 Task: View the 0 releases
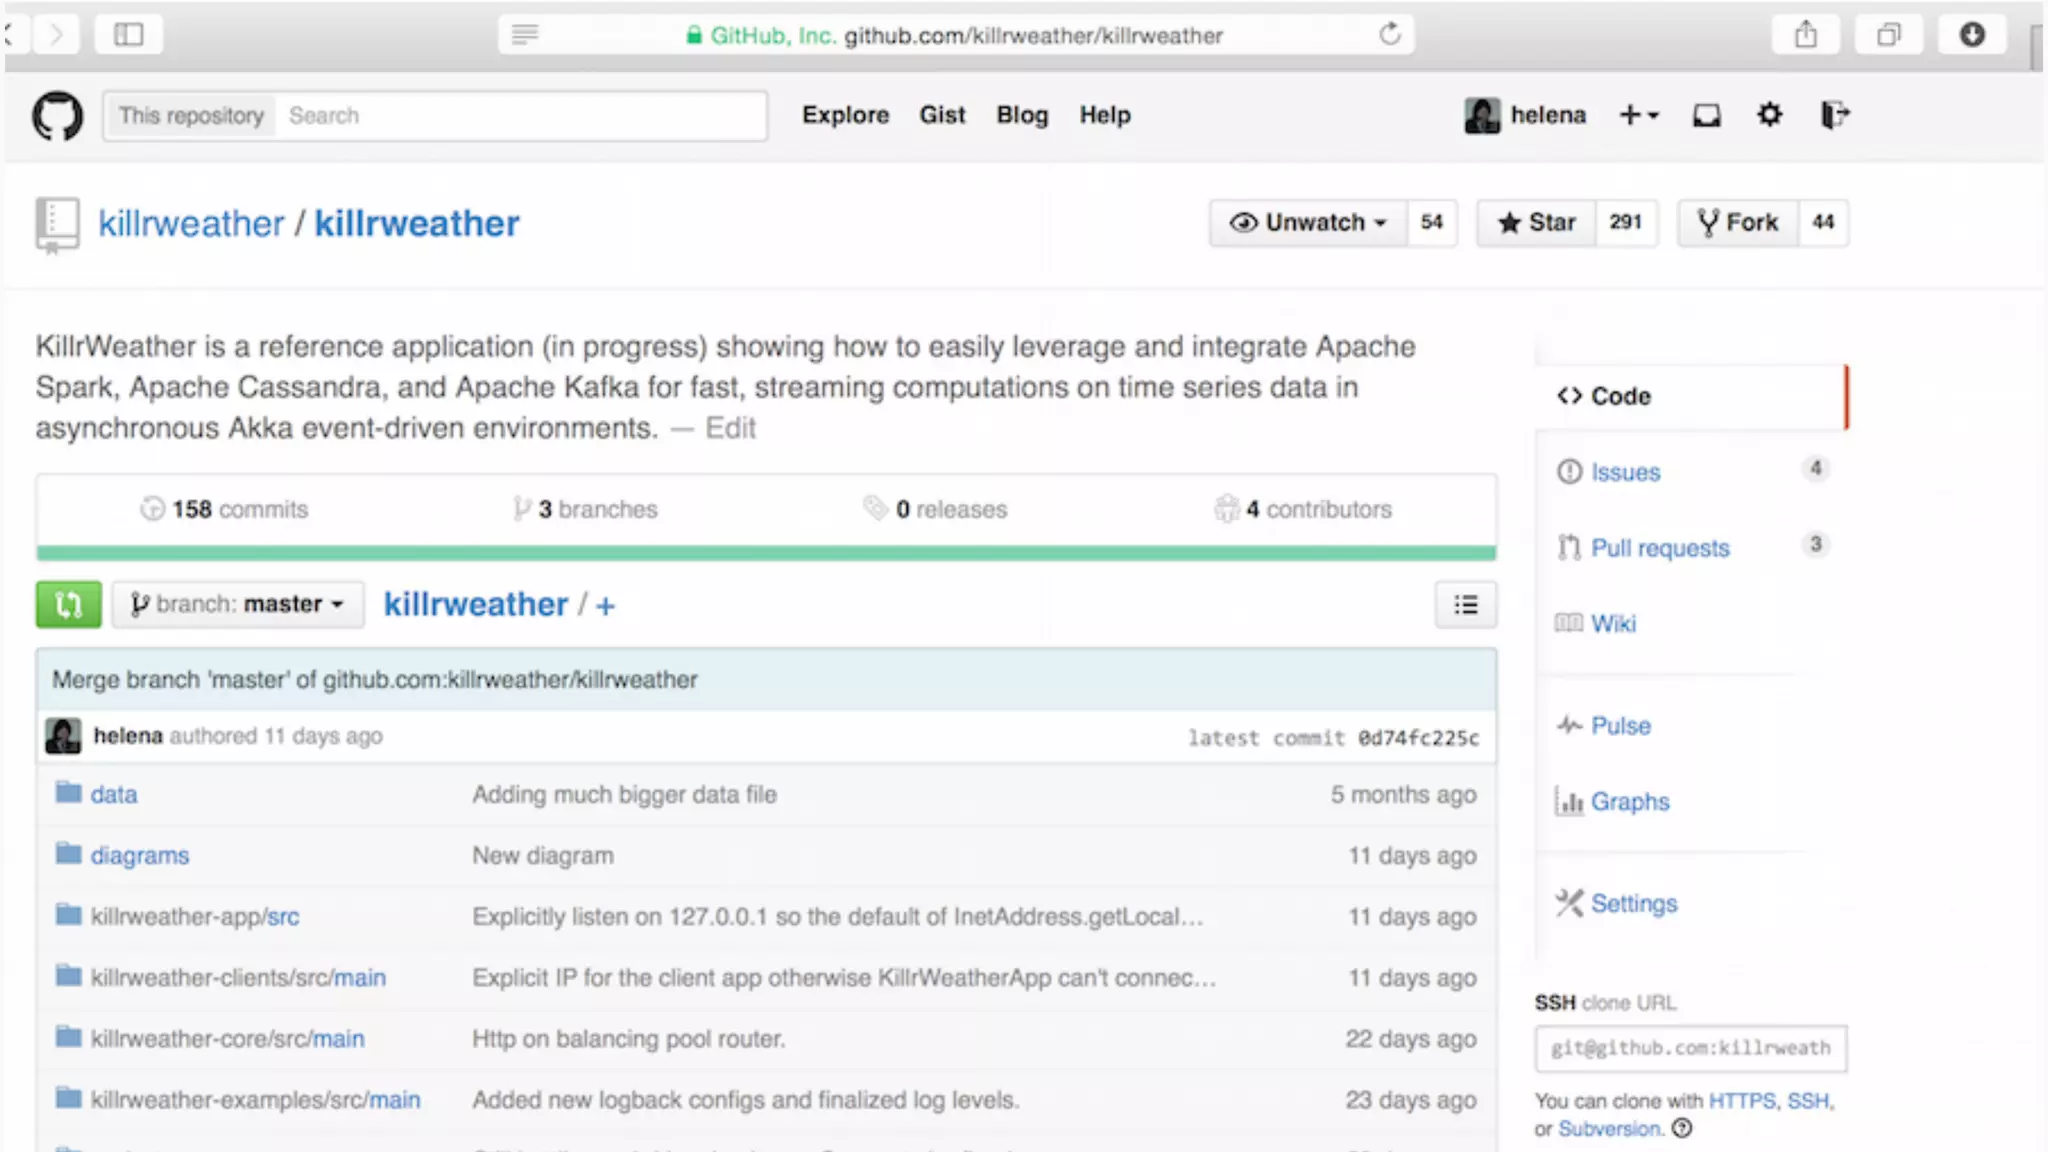pyautogui.click(x=935, y=509)
